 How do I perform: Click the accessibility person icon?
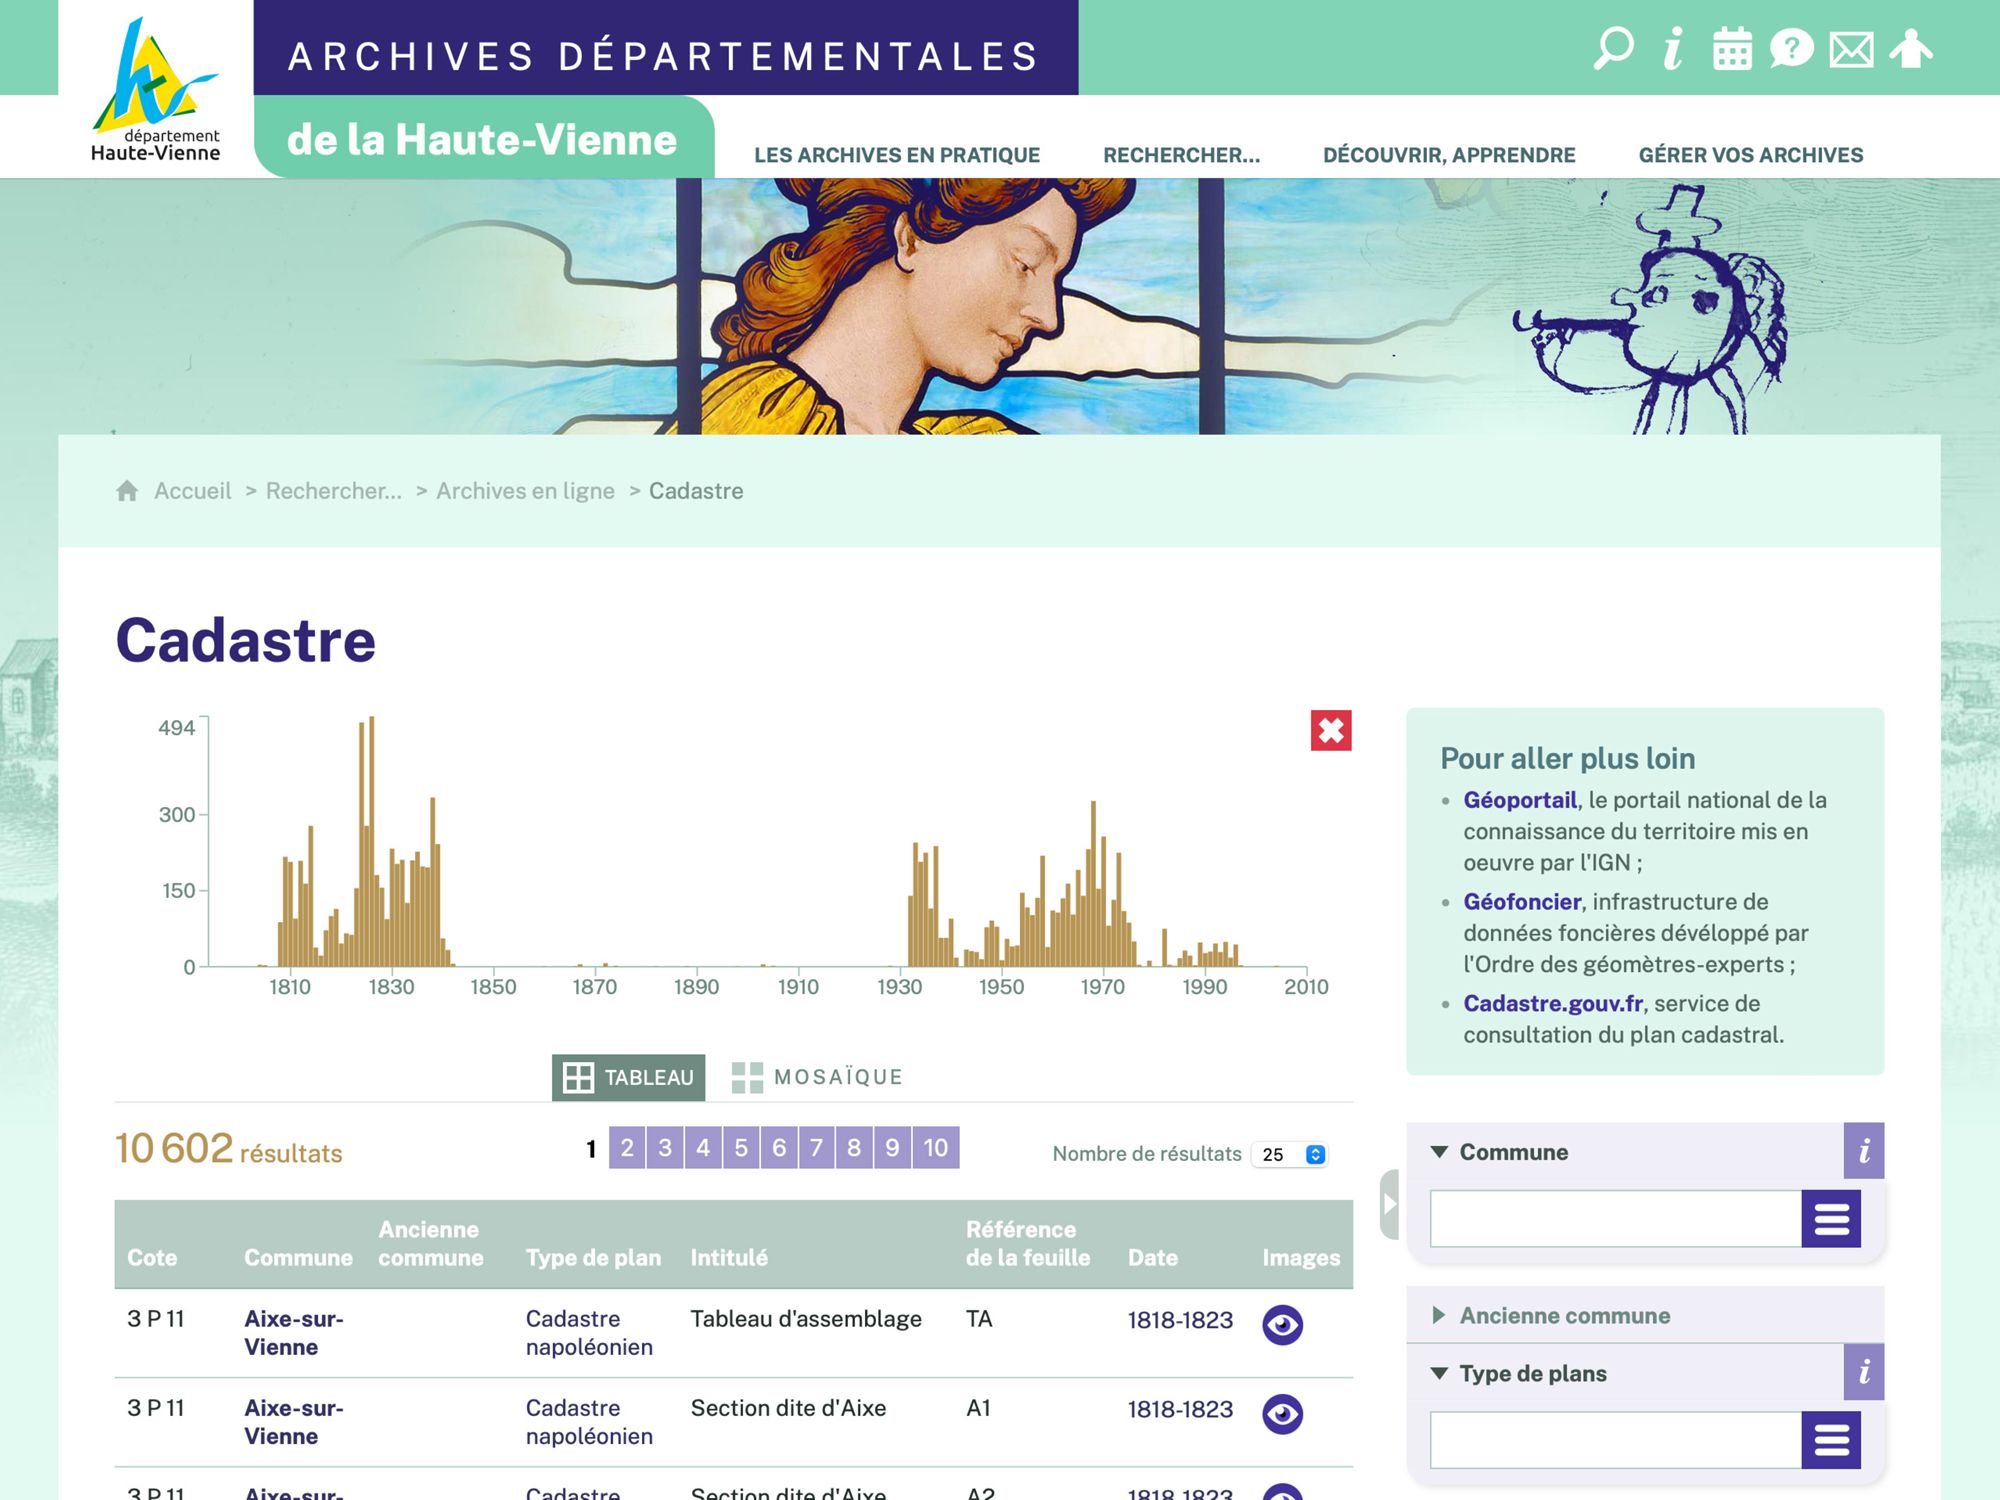pos(1911,48)
